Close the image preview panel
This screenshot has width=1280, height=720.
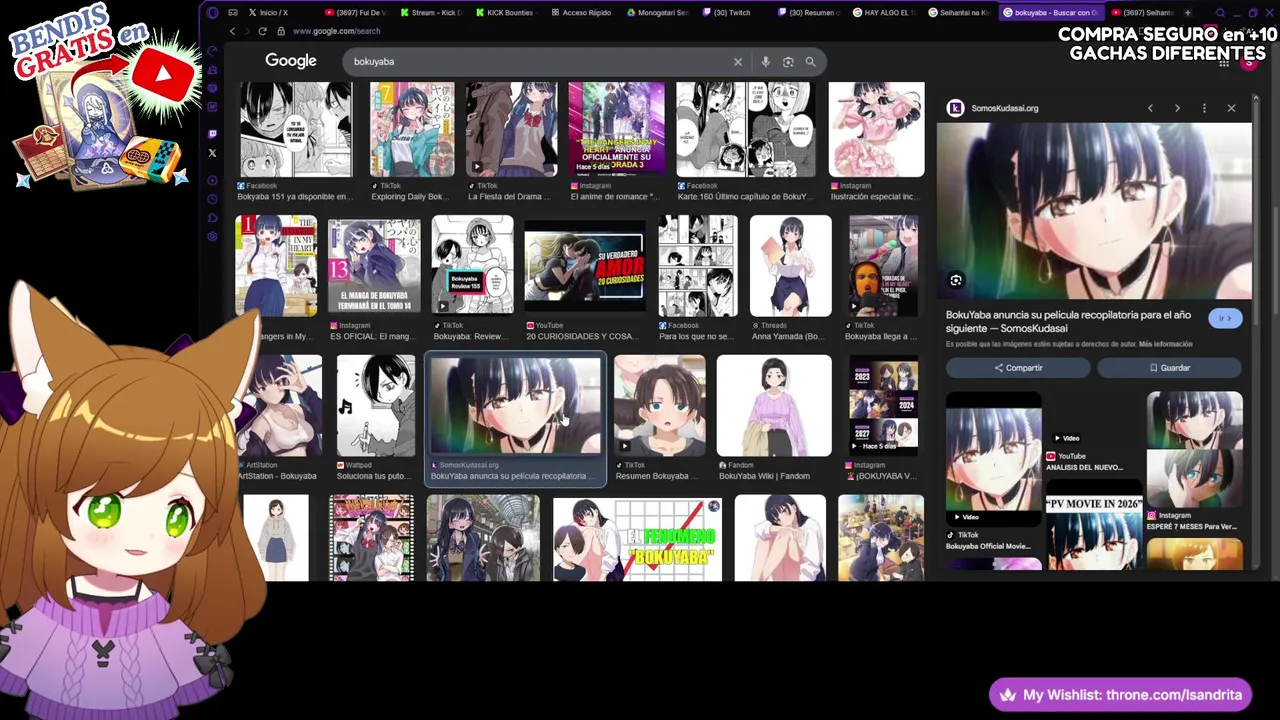[1231, 108]
